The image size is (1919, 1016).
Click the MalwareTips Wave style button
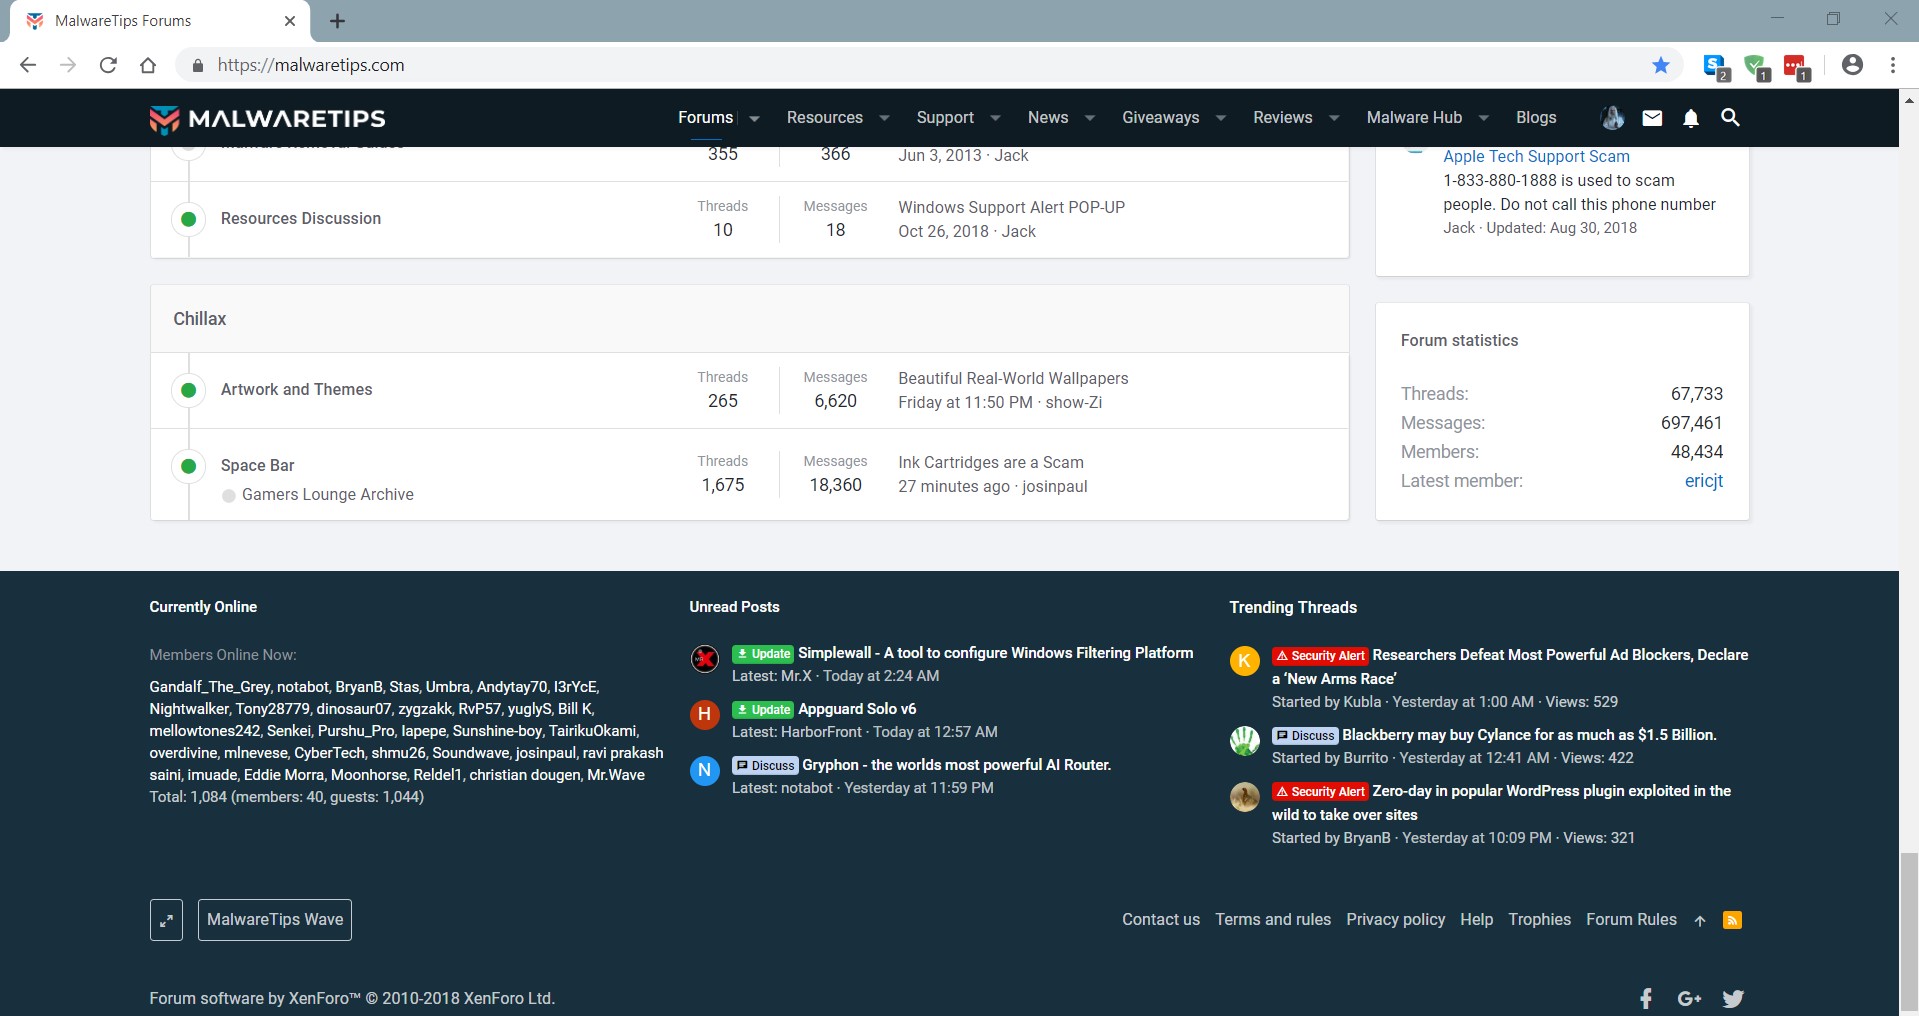pos(275,920)
